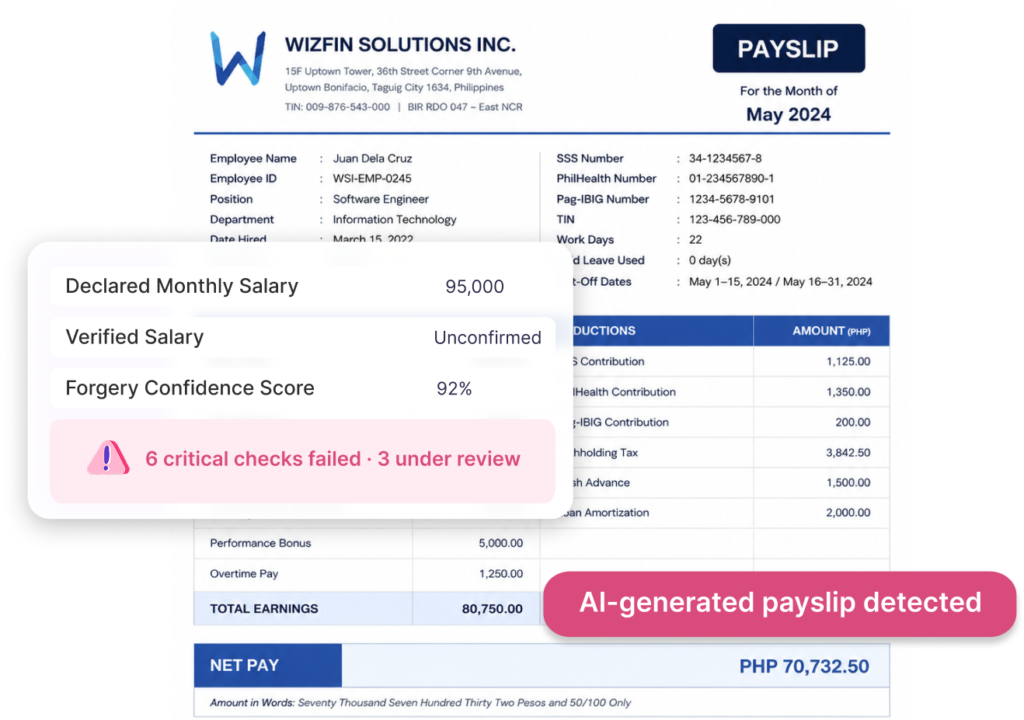This screenshot has height=720, width=1024.
Task: Click the NET PAY label block
Action: click(268, 665)
